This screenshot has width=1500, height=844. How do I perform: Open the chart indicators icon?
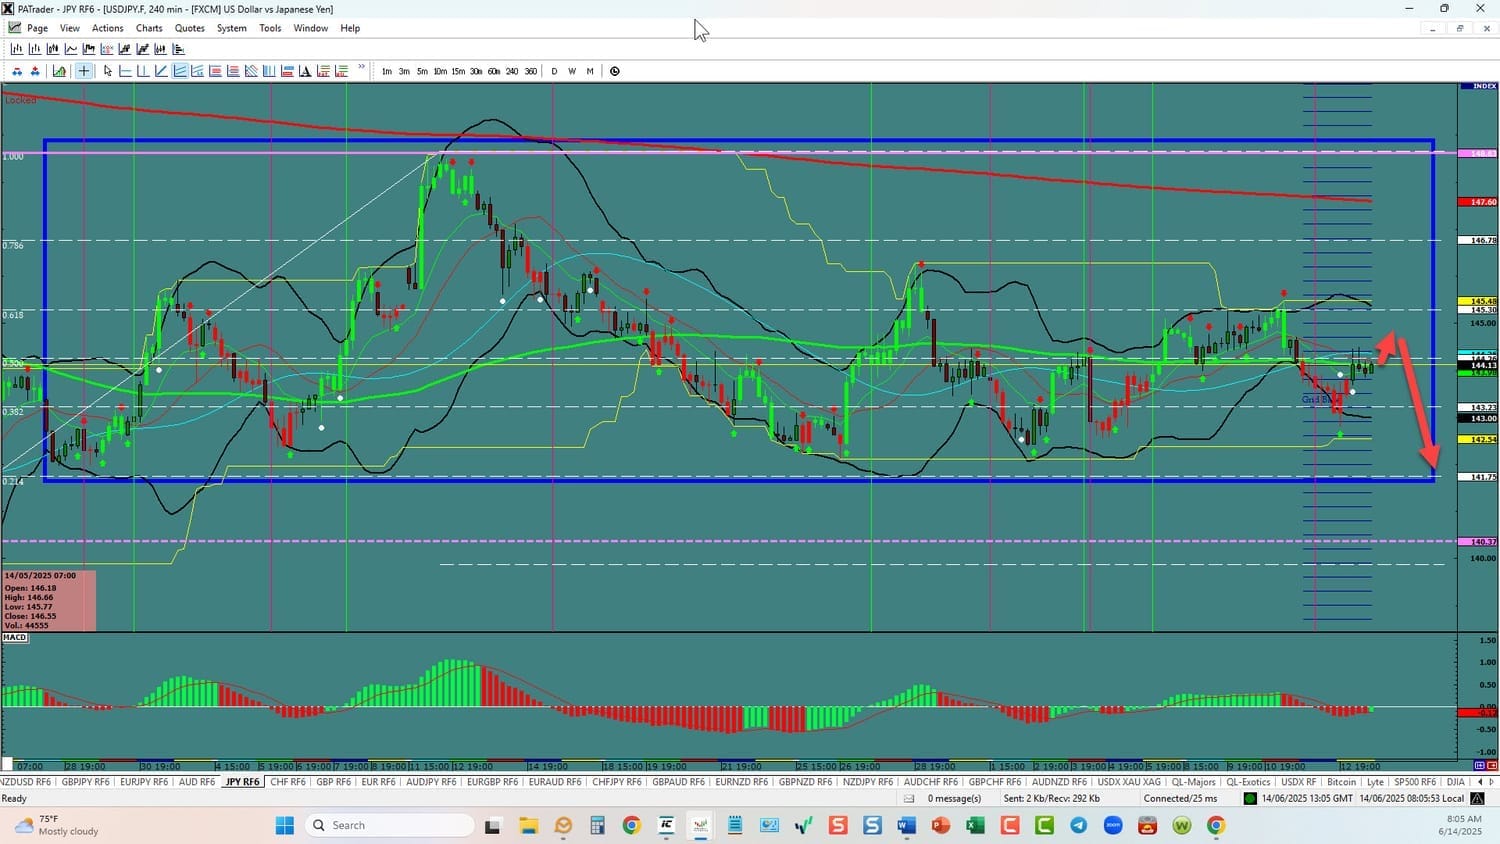60,71
